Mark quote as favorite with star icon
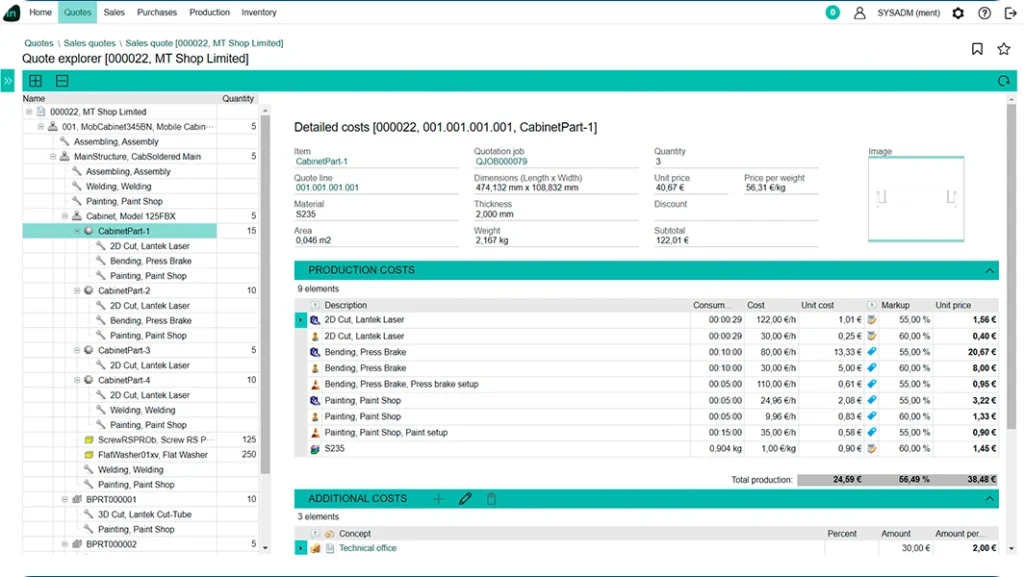1024x577 pixels. pyautogui.click(x=1003, y=49)
